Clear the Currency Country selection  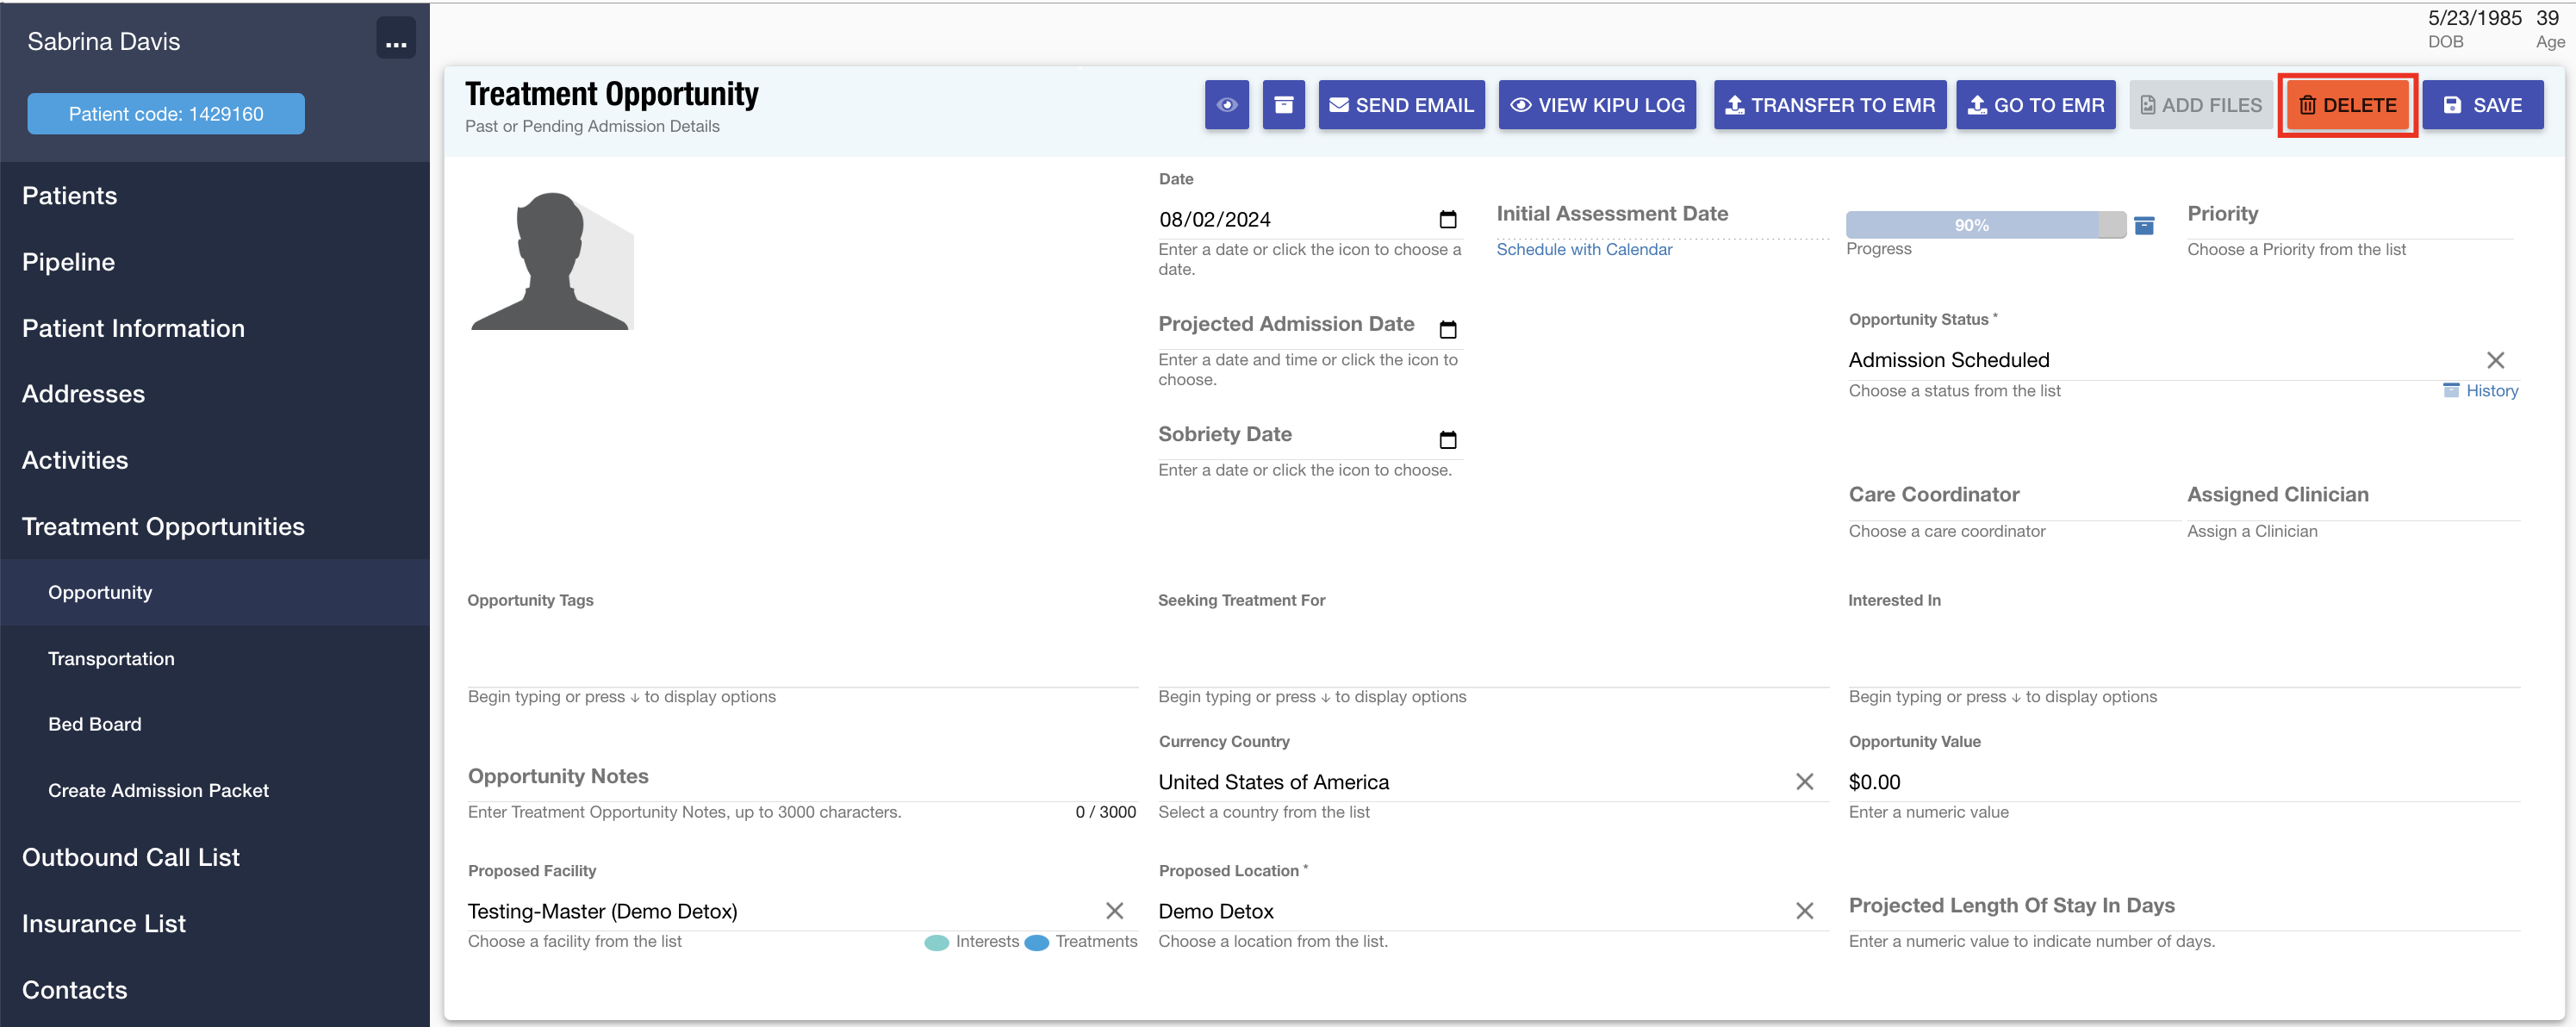click(1804, 782)
